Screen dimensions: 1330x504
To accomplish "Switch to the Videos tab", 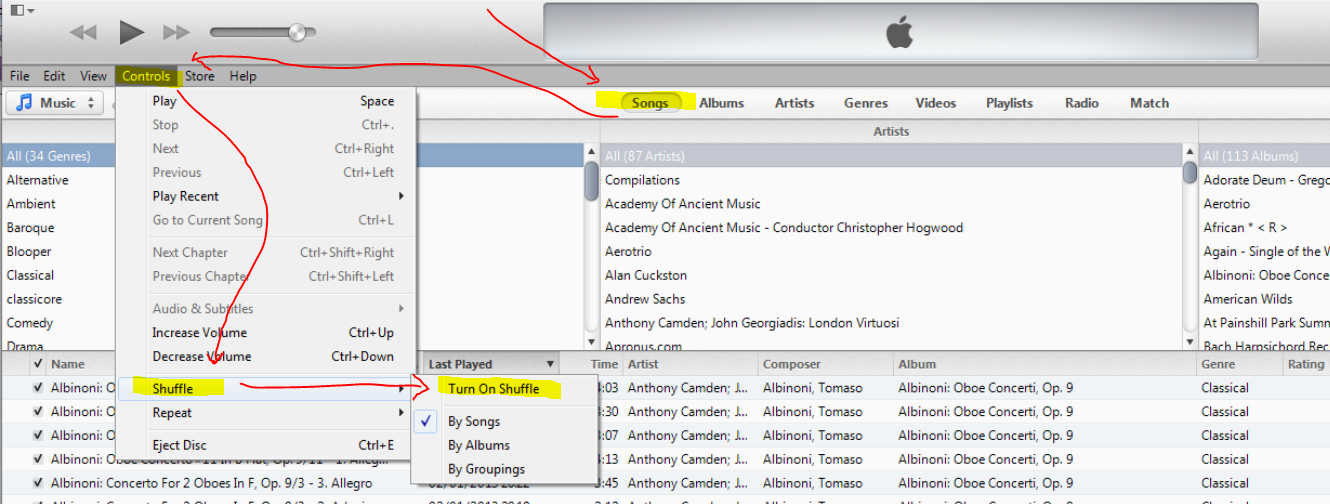I will pyautogui.click(x=936, y=103).
